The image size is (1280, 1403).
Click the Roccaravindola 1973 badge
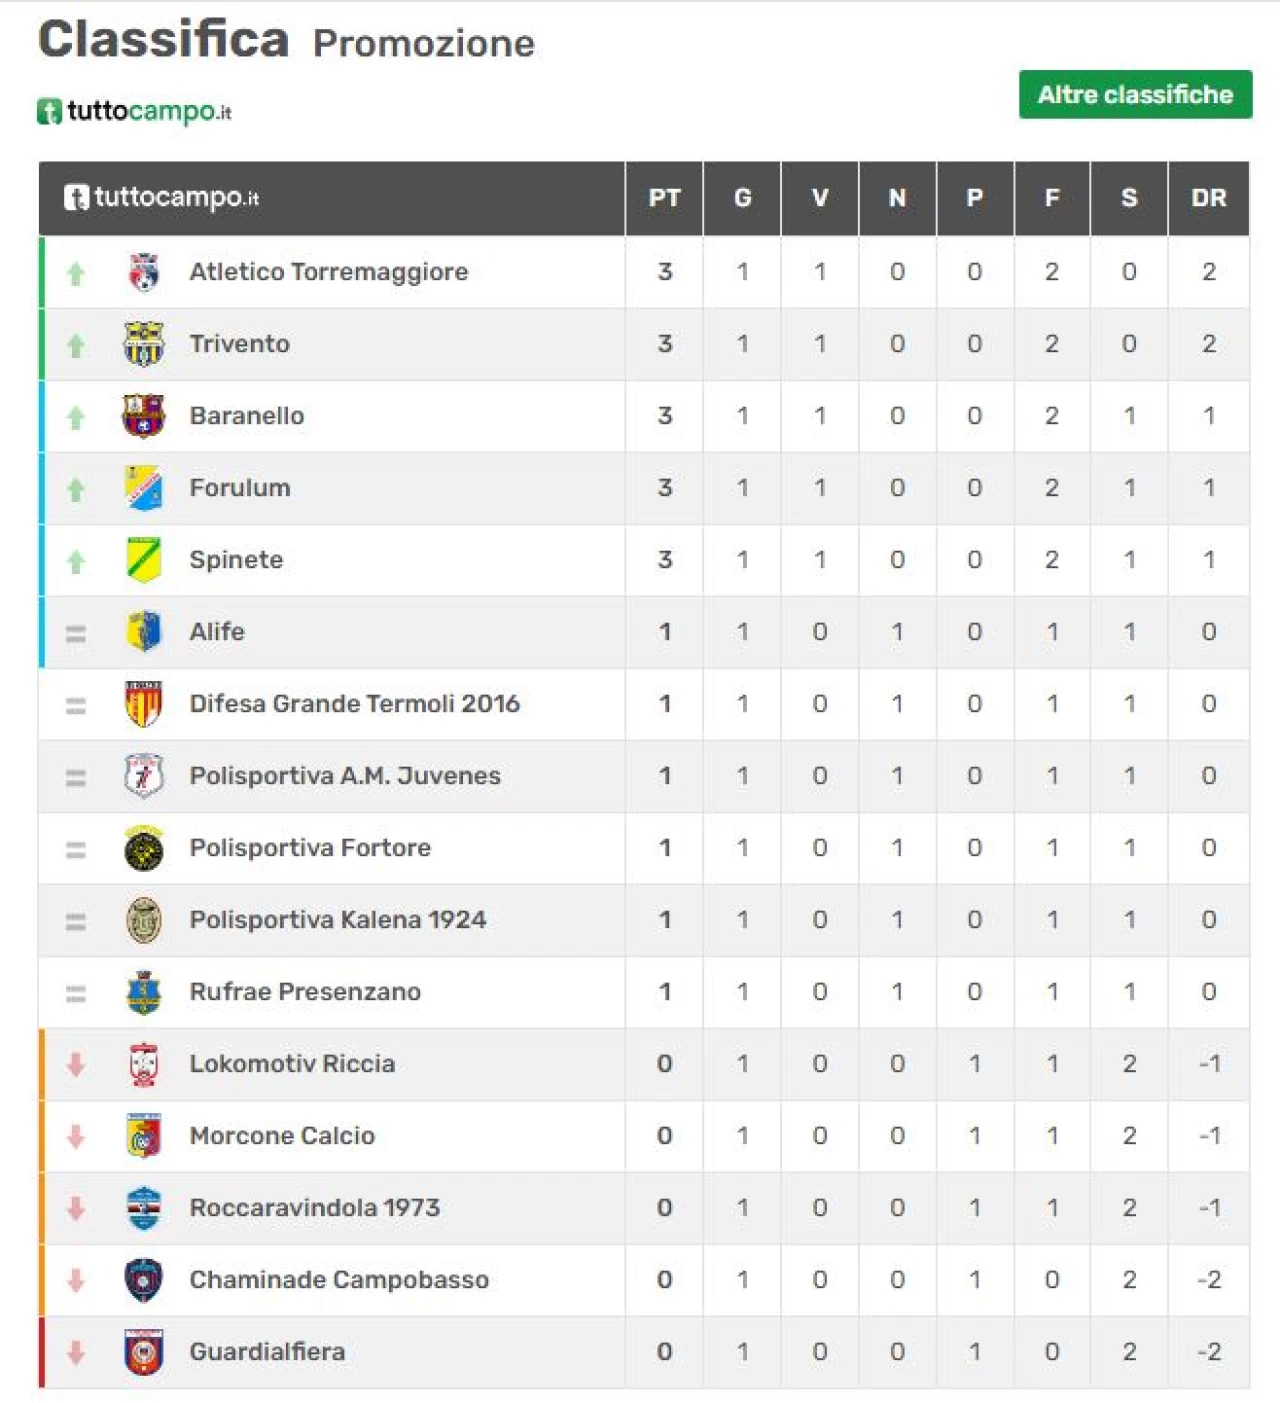click(144, 1208)
